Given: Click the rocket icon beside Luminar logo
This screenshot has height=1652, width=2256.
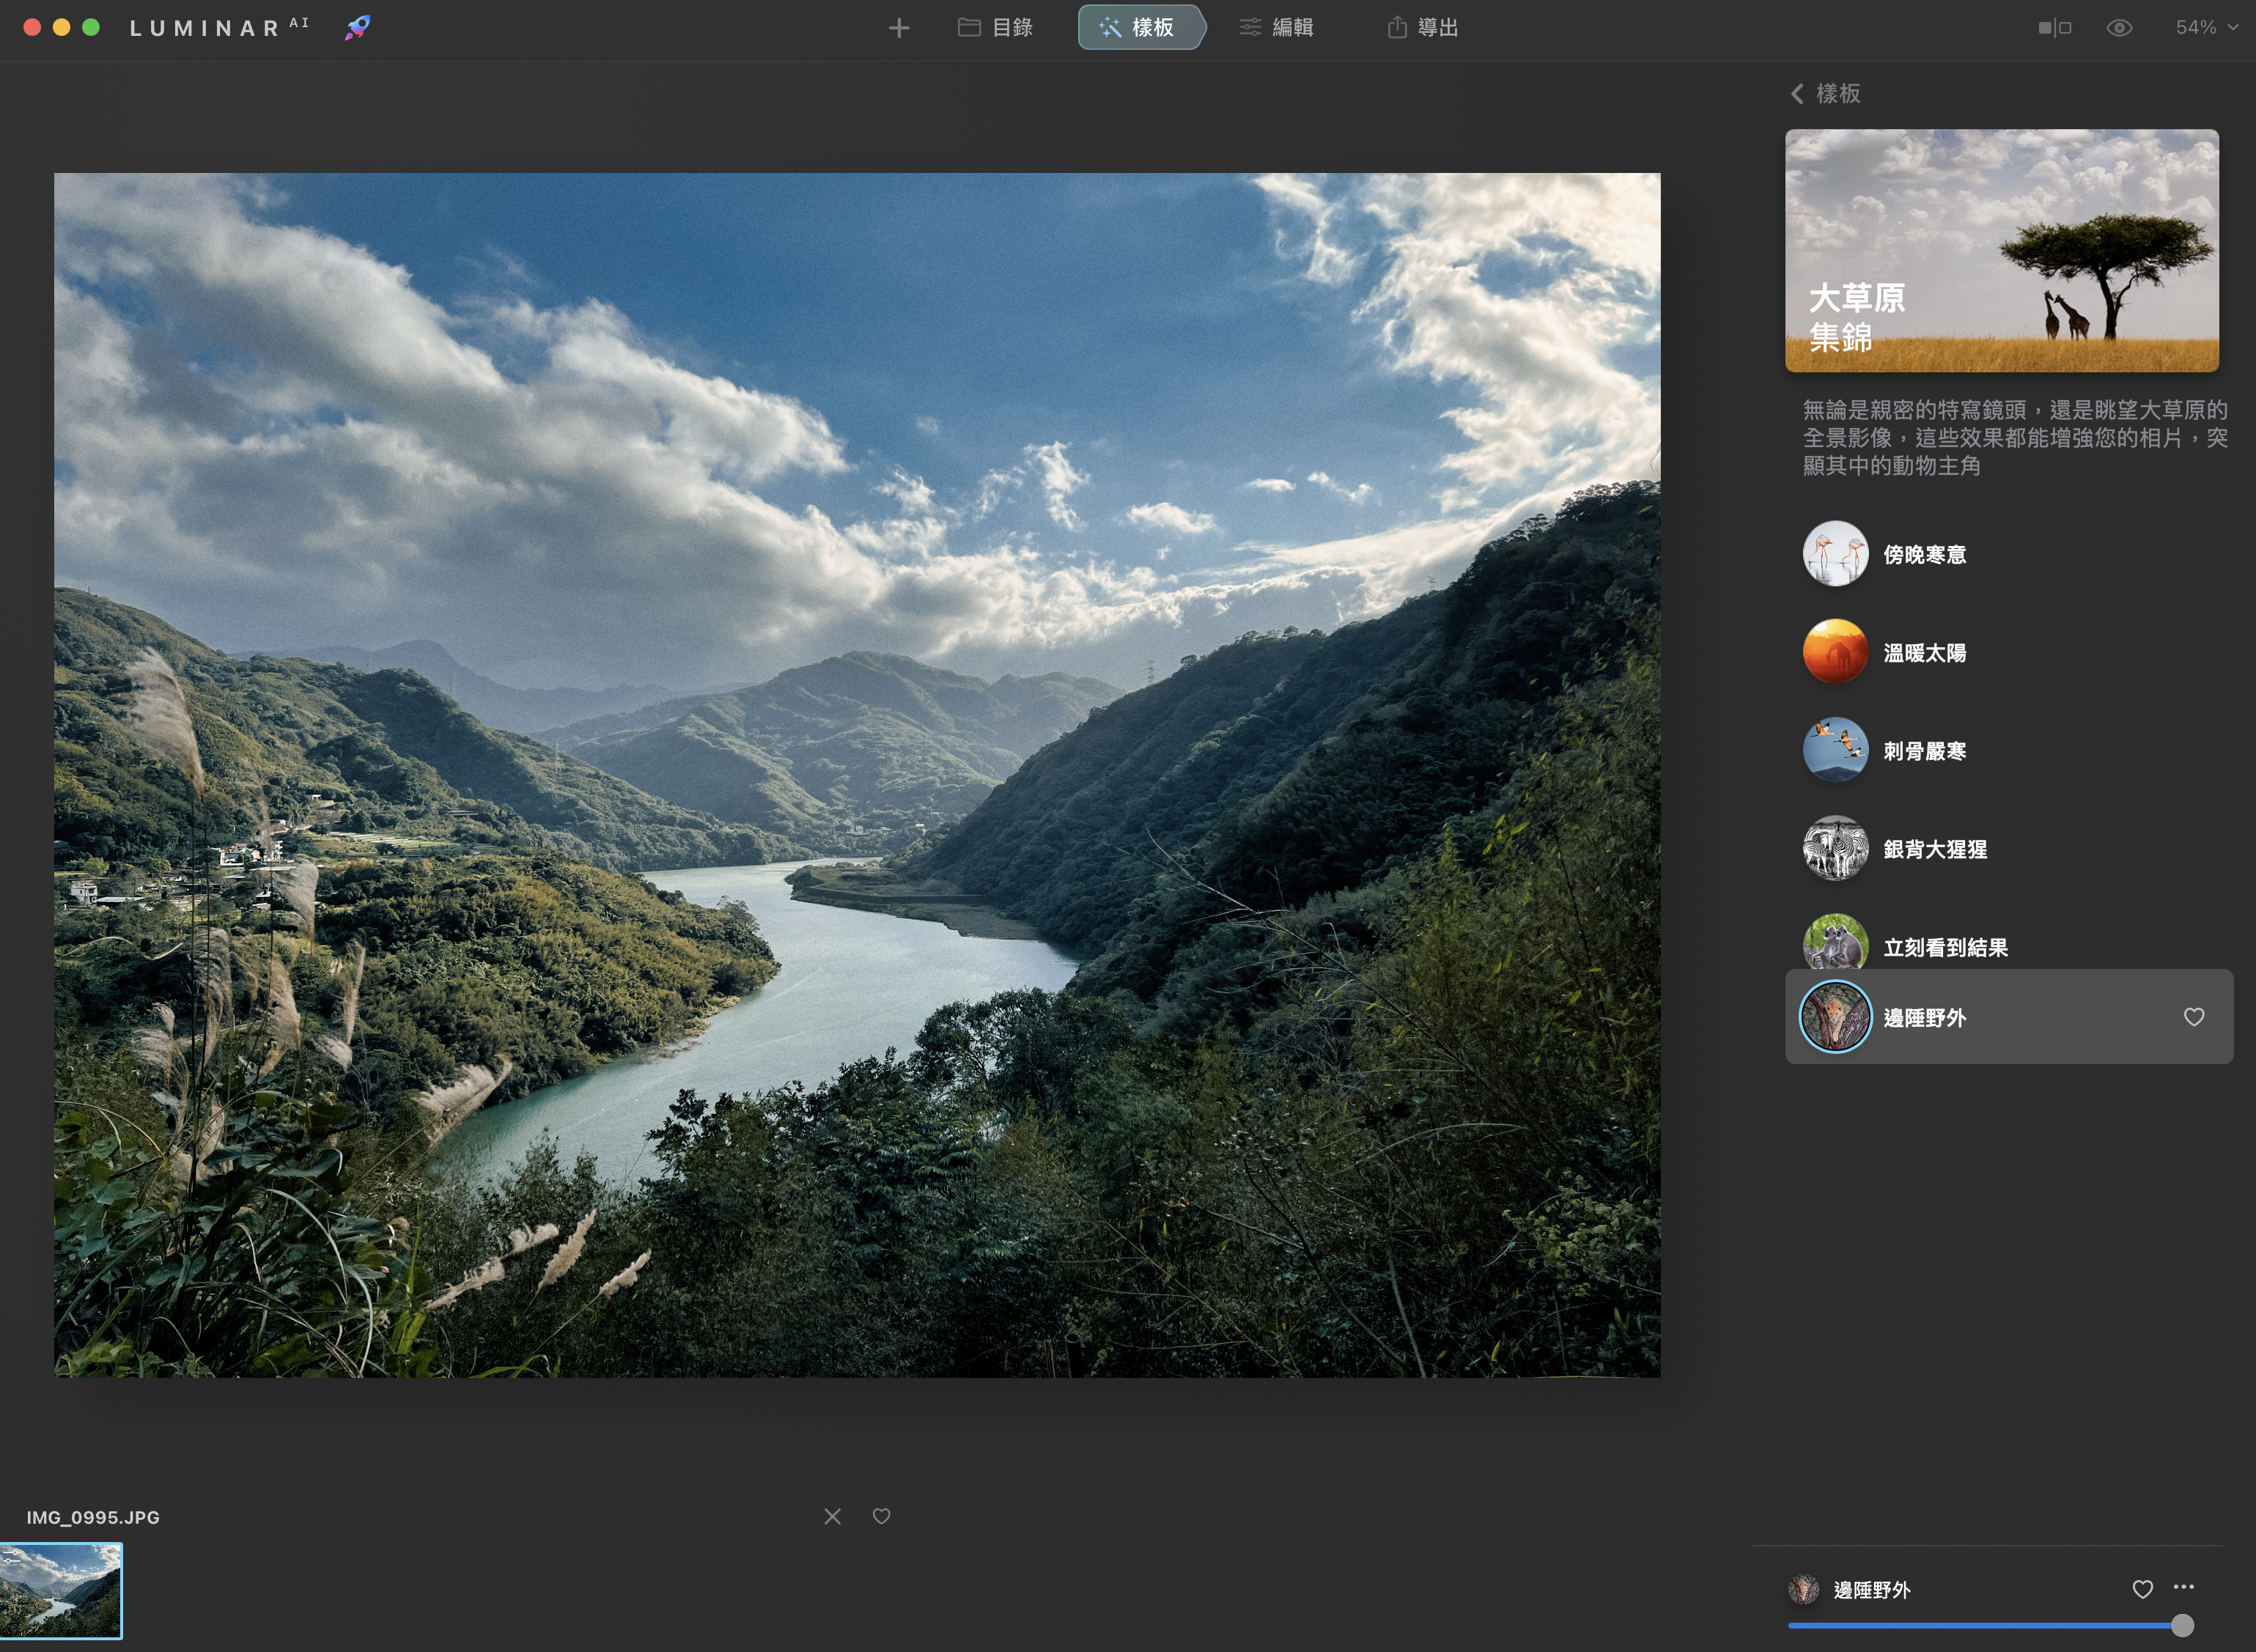Looking at the screenshot, I should pyautogui.click(x=358, y=27).
